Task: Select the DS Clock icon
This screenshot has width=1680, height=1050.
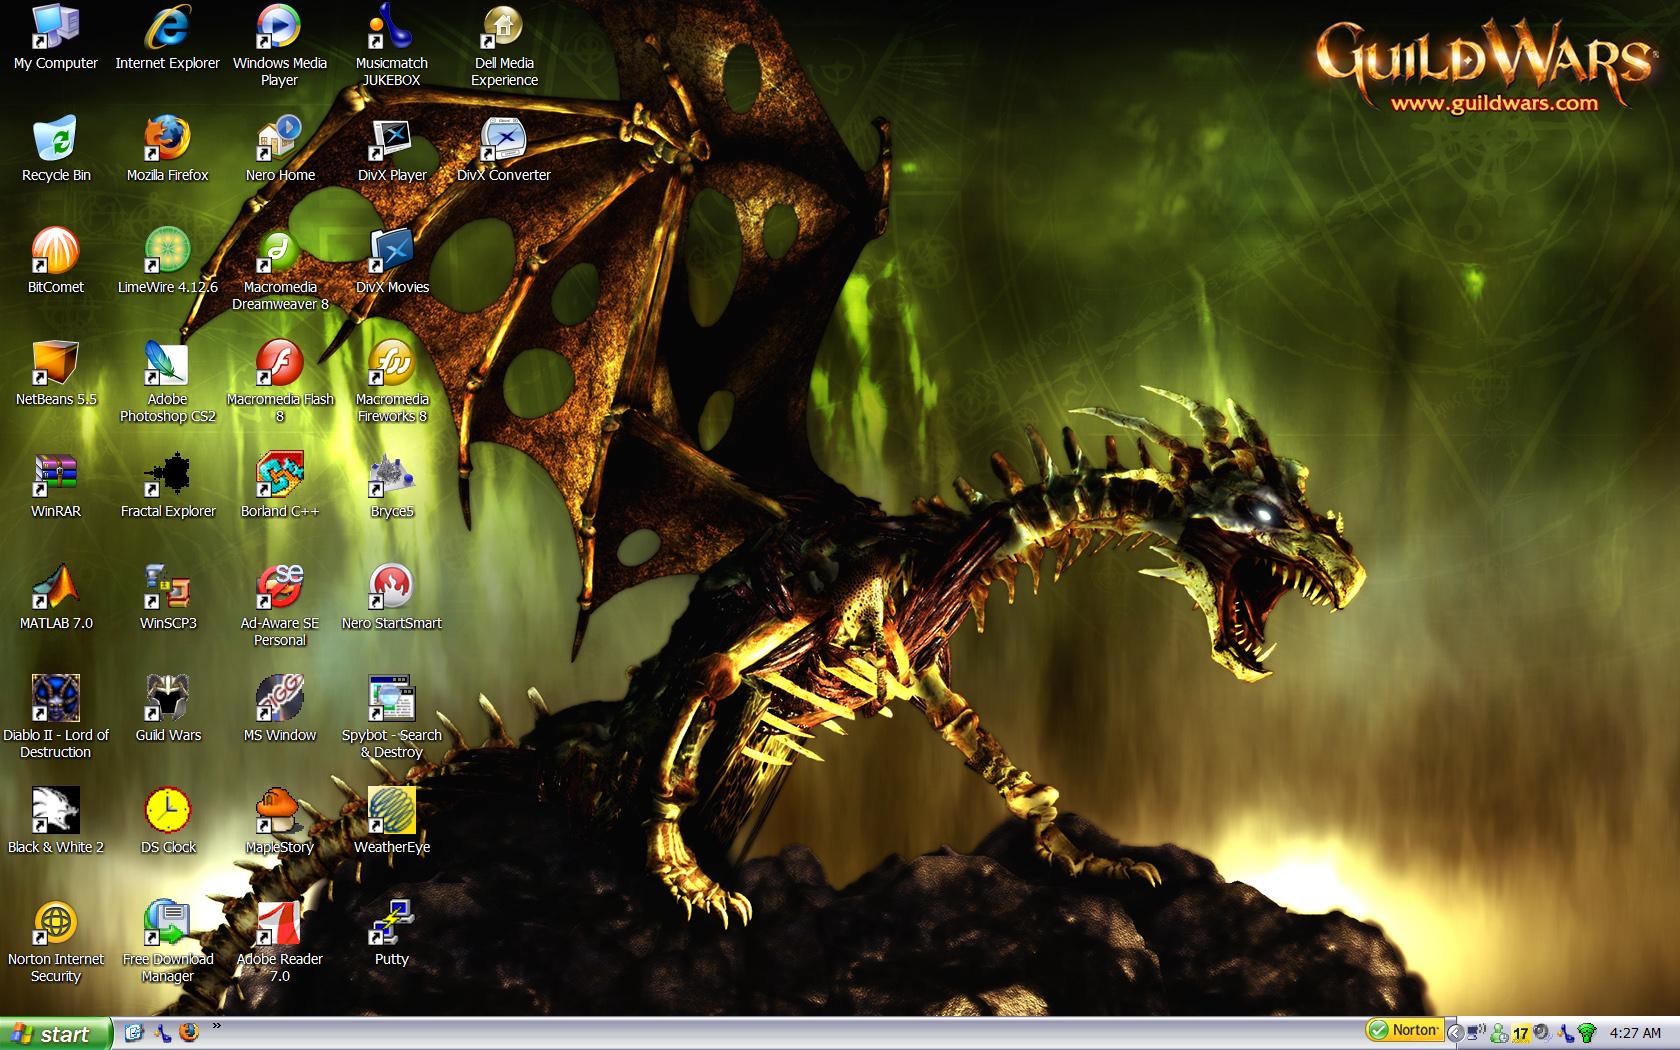Action: [x=167, y=823]
